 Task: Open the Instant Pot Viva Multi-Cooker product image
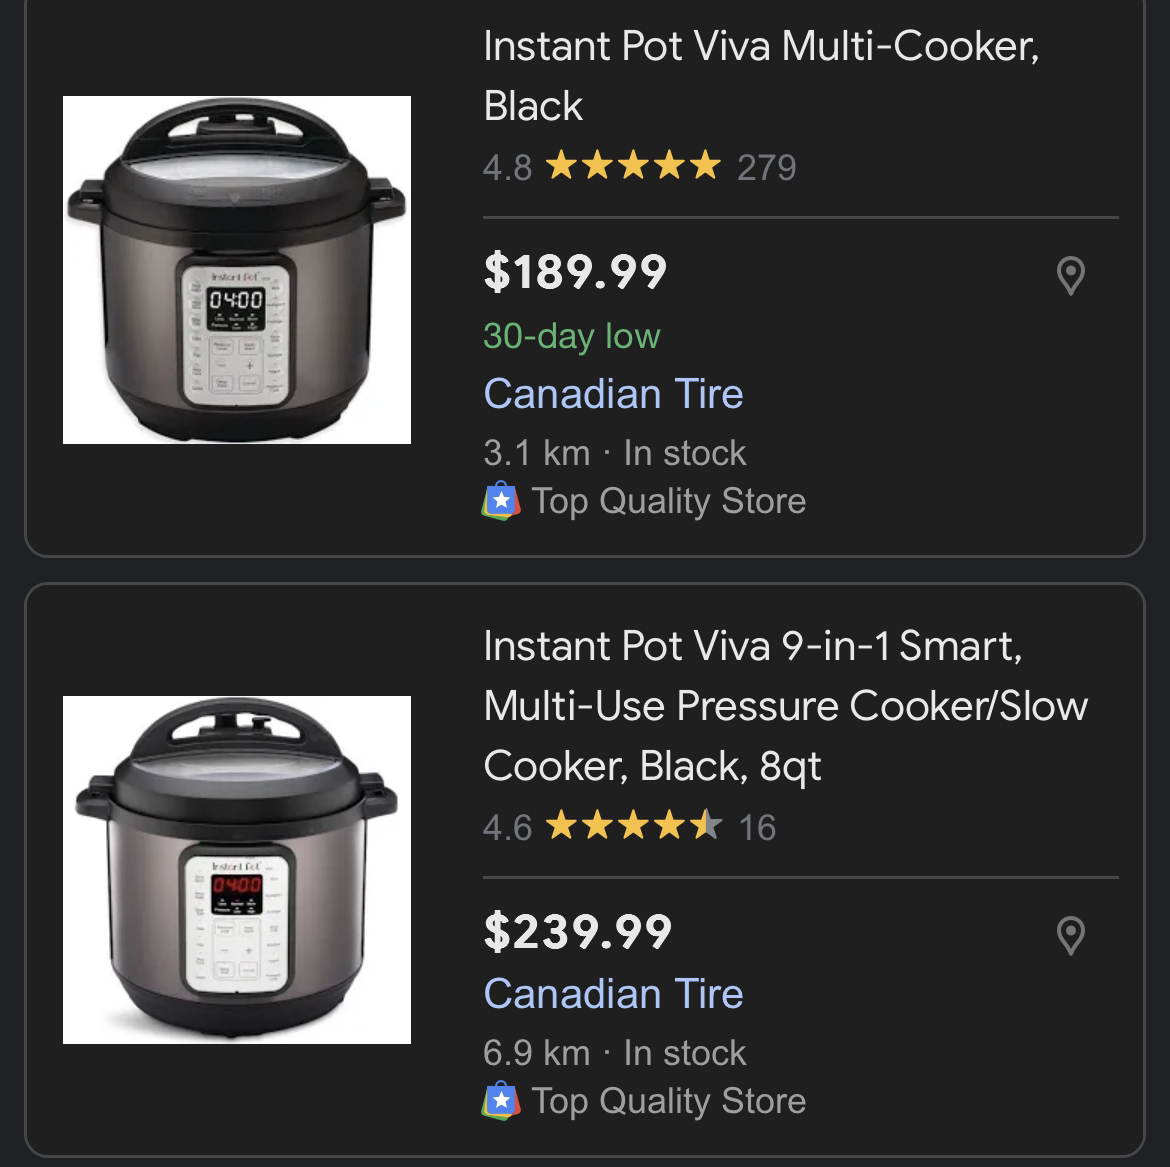(x=237, y=270)
